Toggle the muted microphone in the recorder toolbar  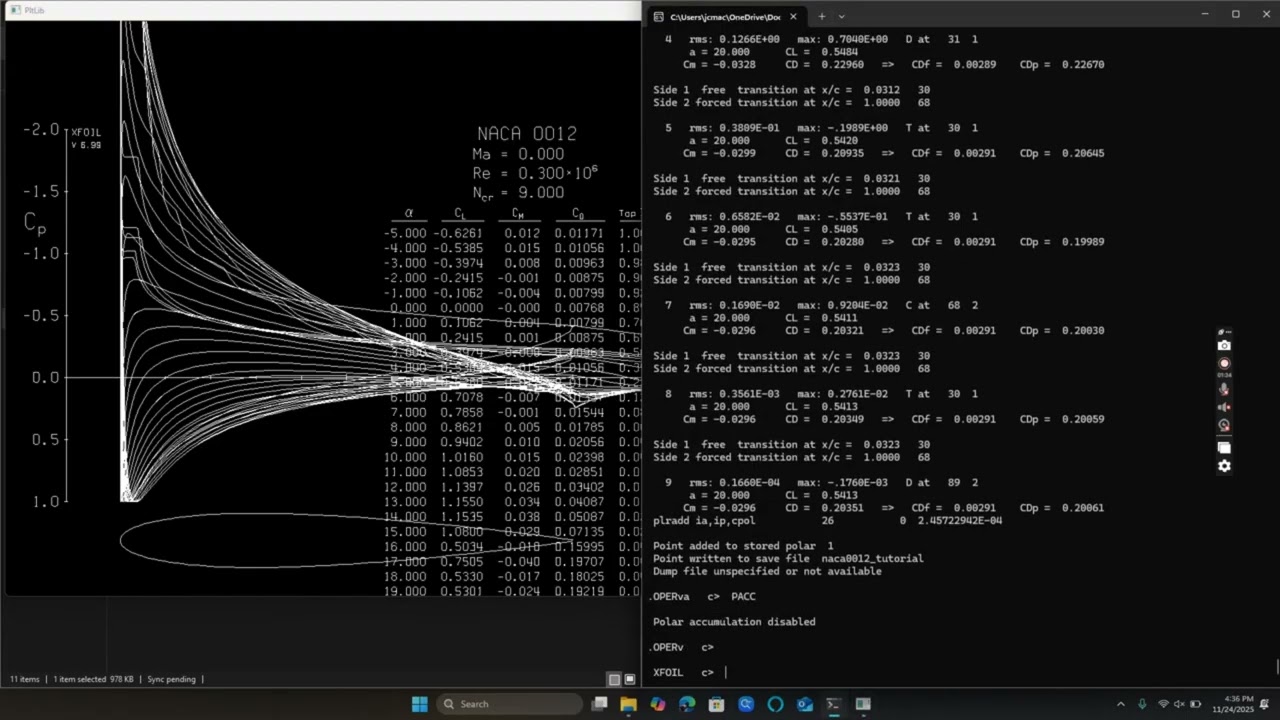coord(1224,389)
